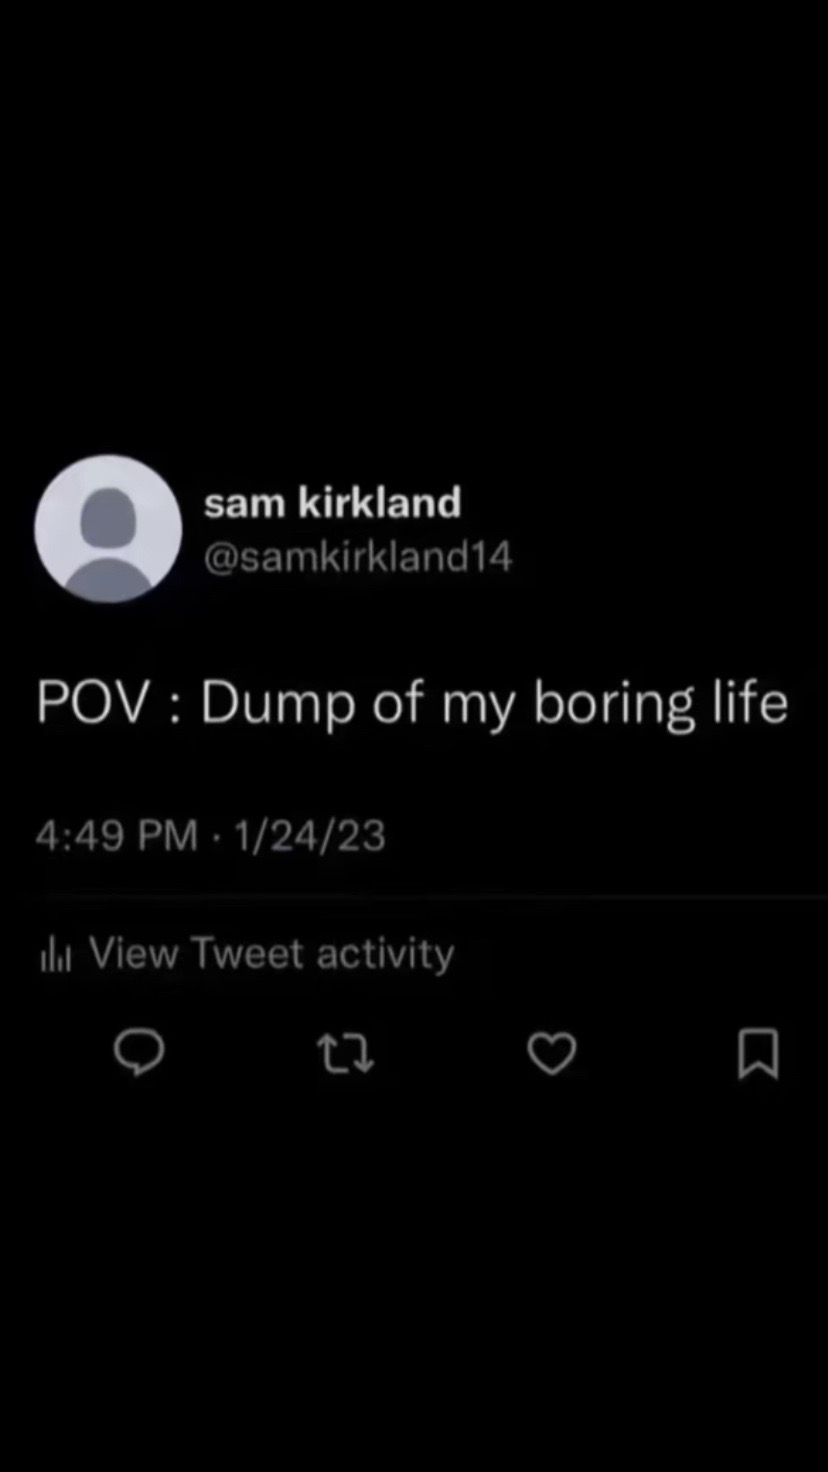
Task: Click the word activity under timestamp
Action: pos(385,956)
